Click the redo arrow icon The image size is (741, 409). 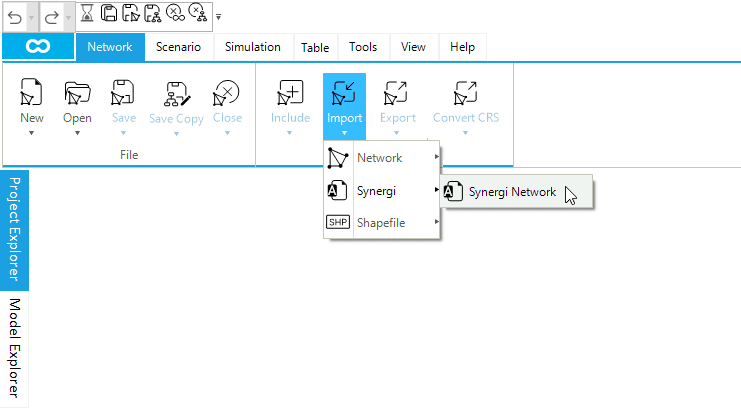[x=50, y=16]
